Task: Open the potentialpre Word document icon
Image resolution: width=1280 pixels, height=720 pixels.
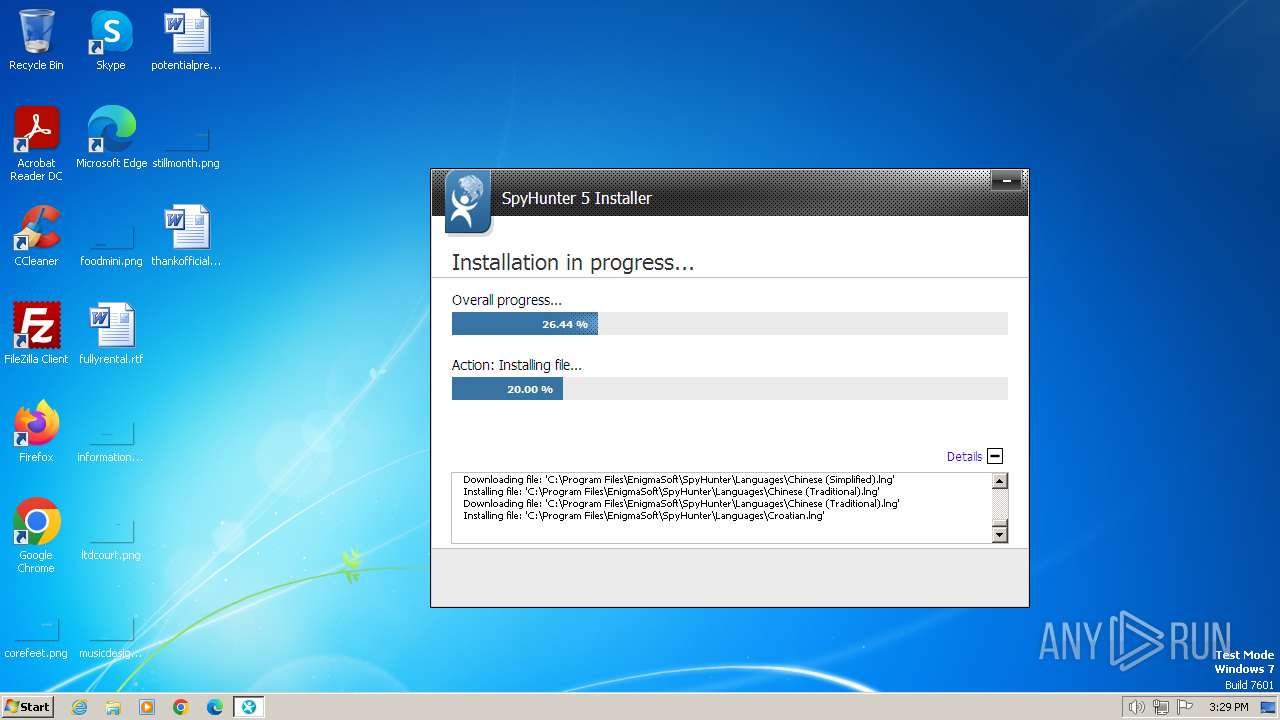Action: tap(186, 40)
